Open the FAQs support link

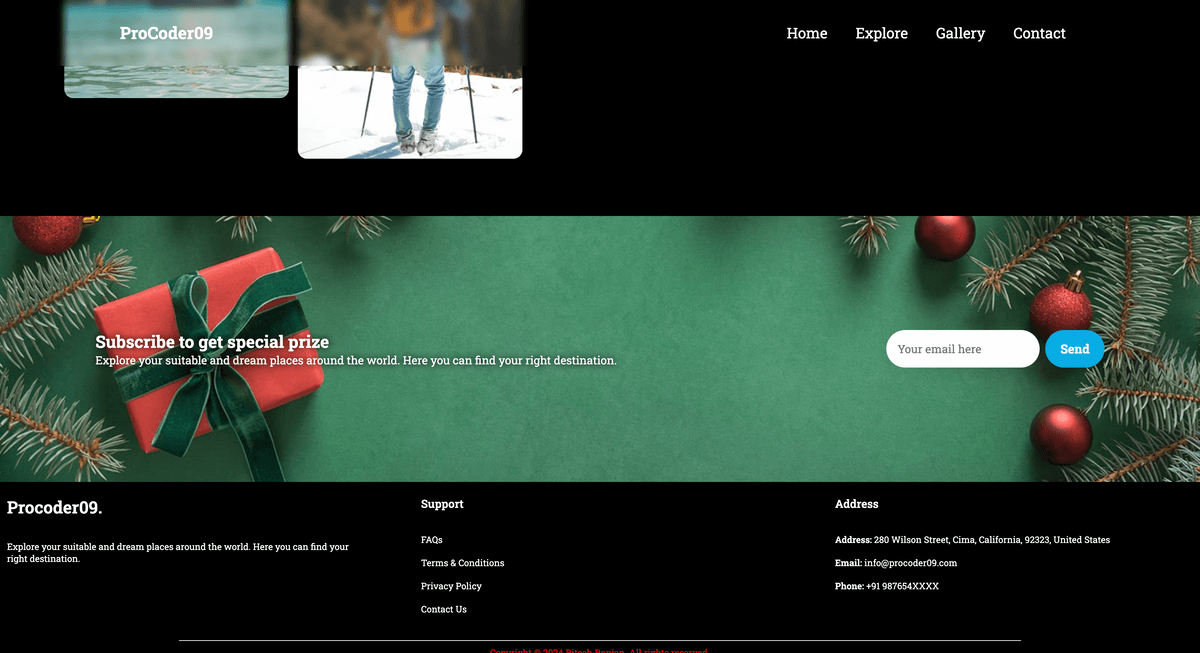click(x=431, y=540)
